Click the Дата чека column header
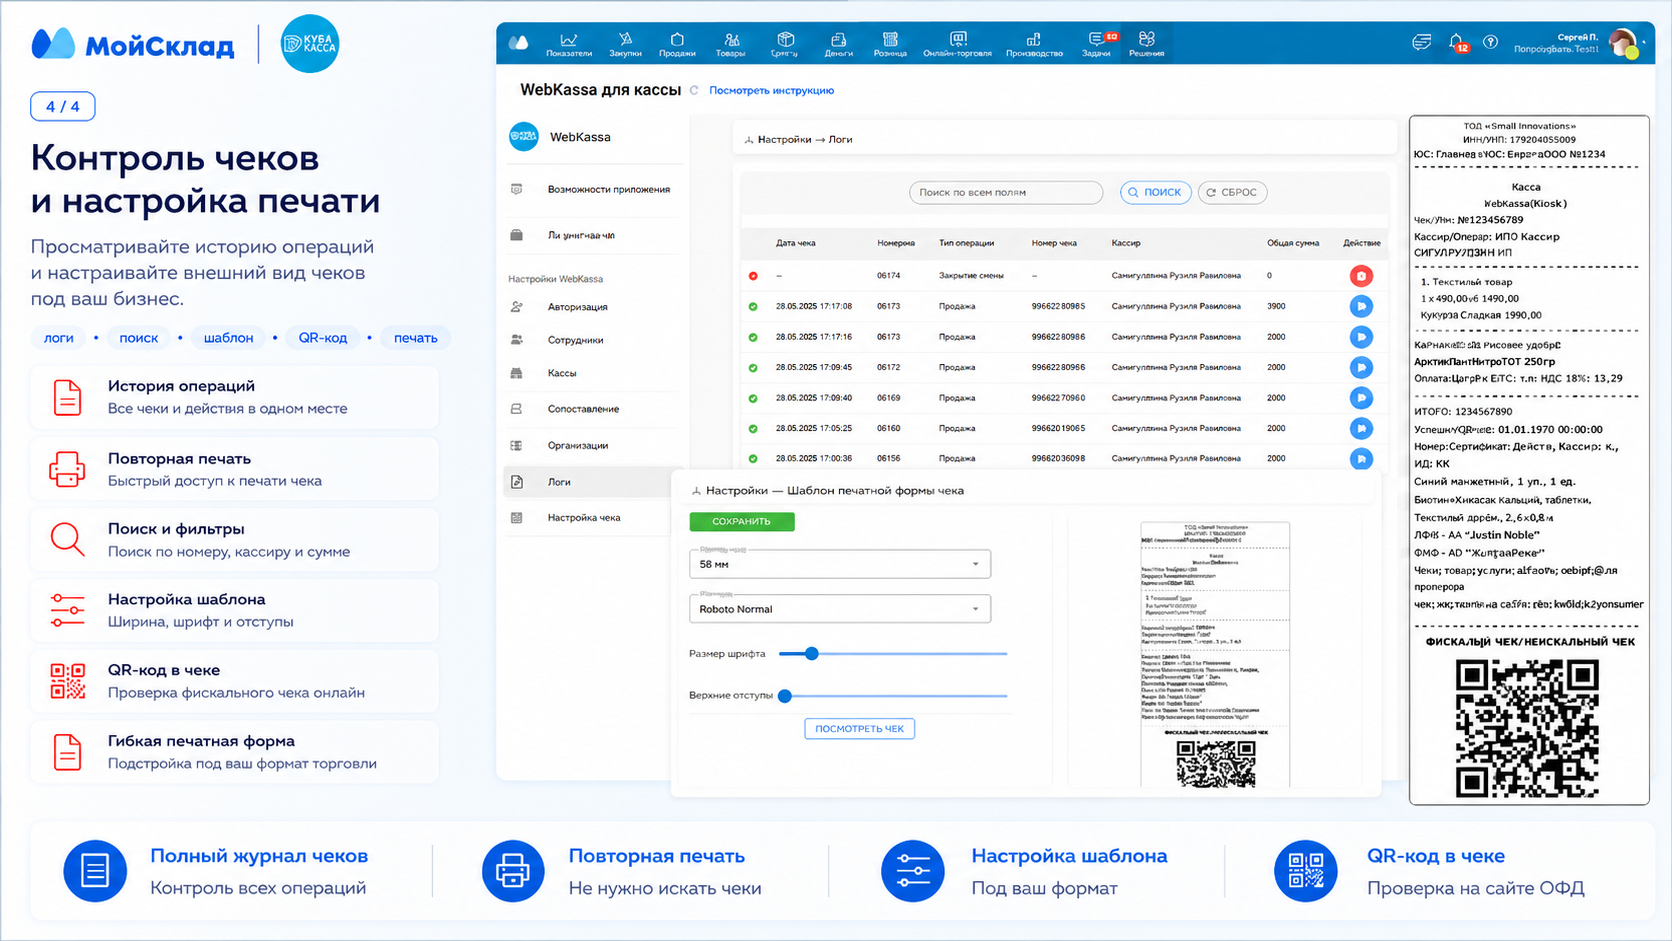The width and height of the screenshot is (1672, 941). point(796,243)
